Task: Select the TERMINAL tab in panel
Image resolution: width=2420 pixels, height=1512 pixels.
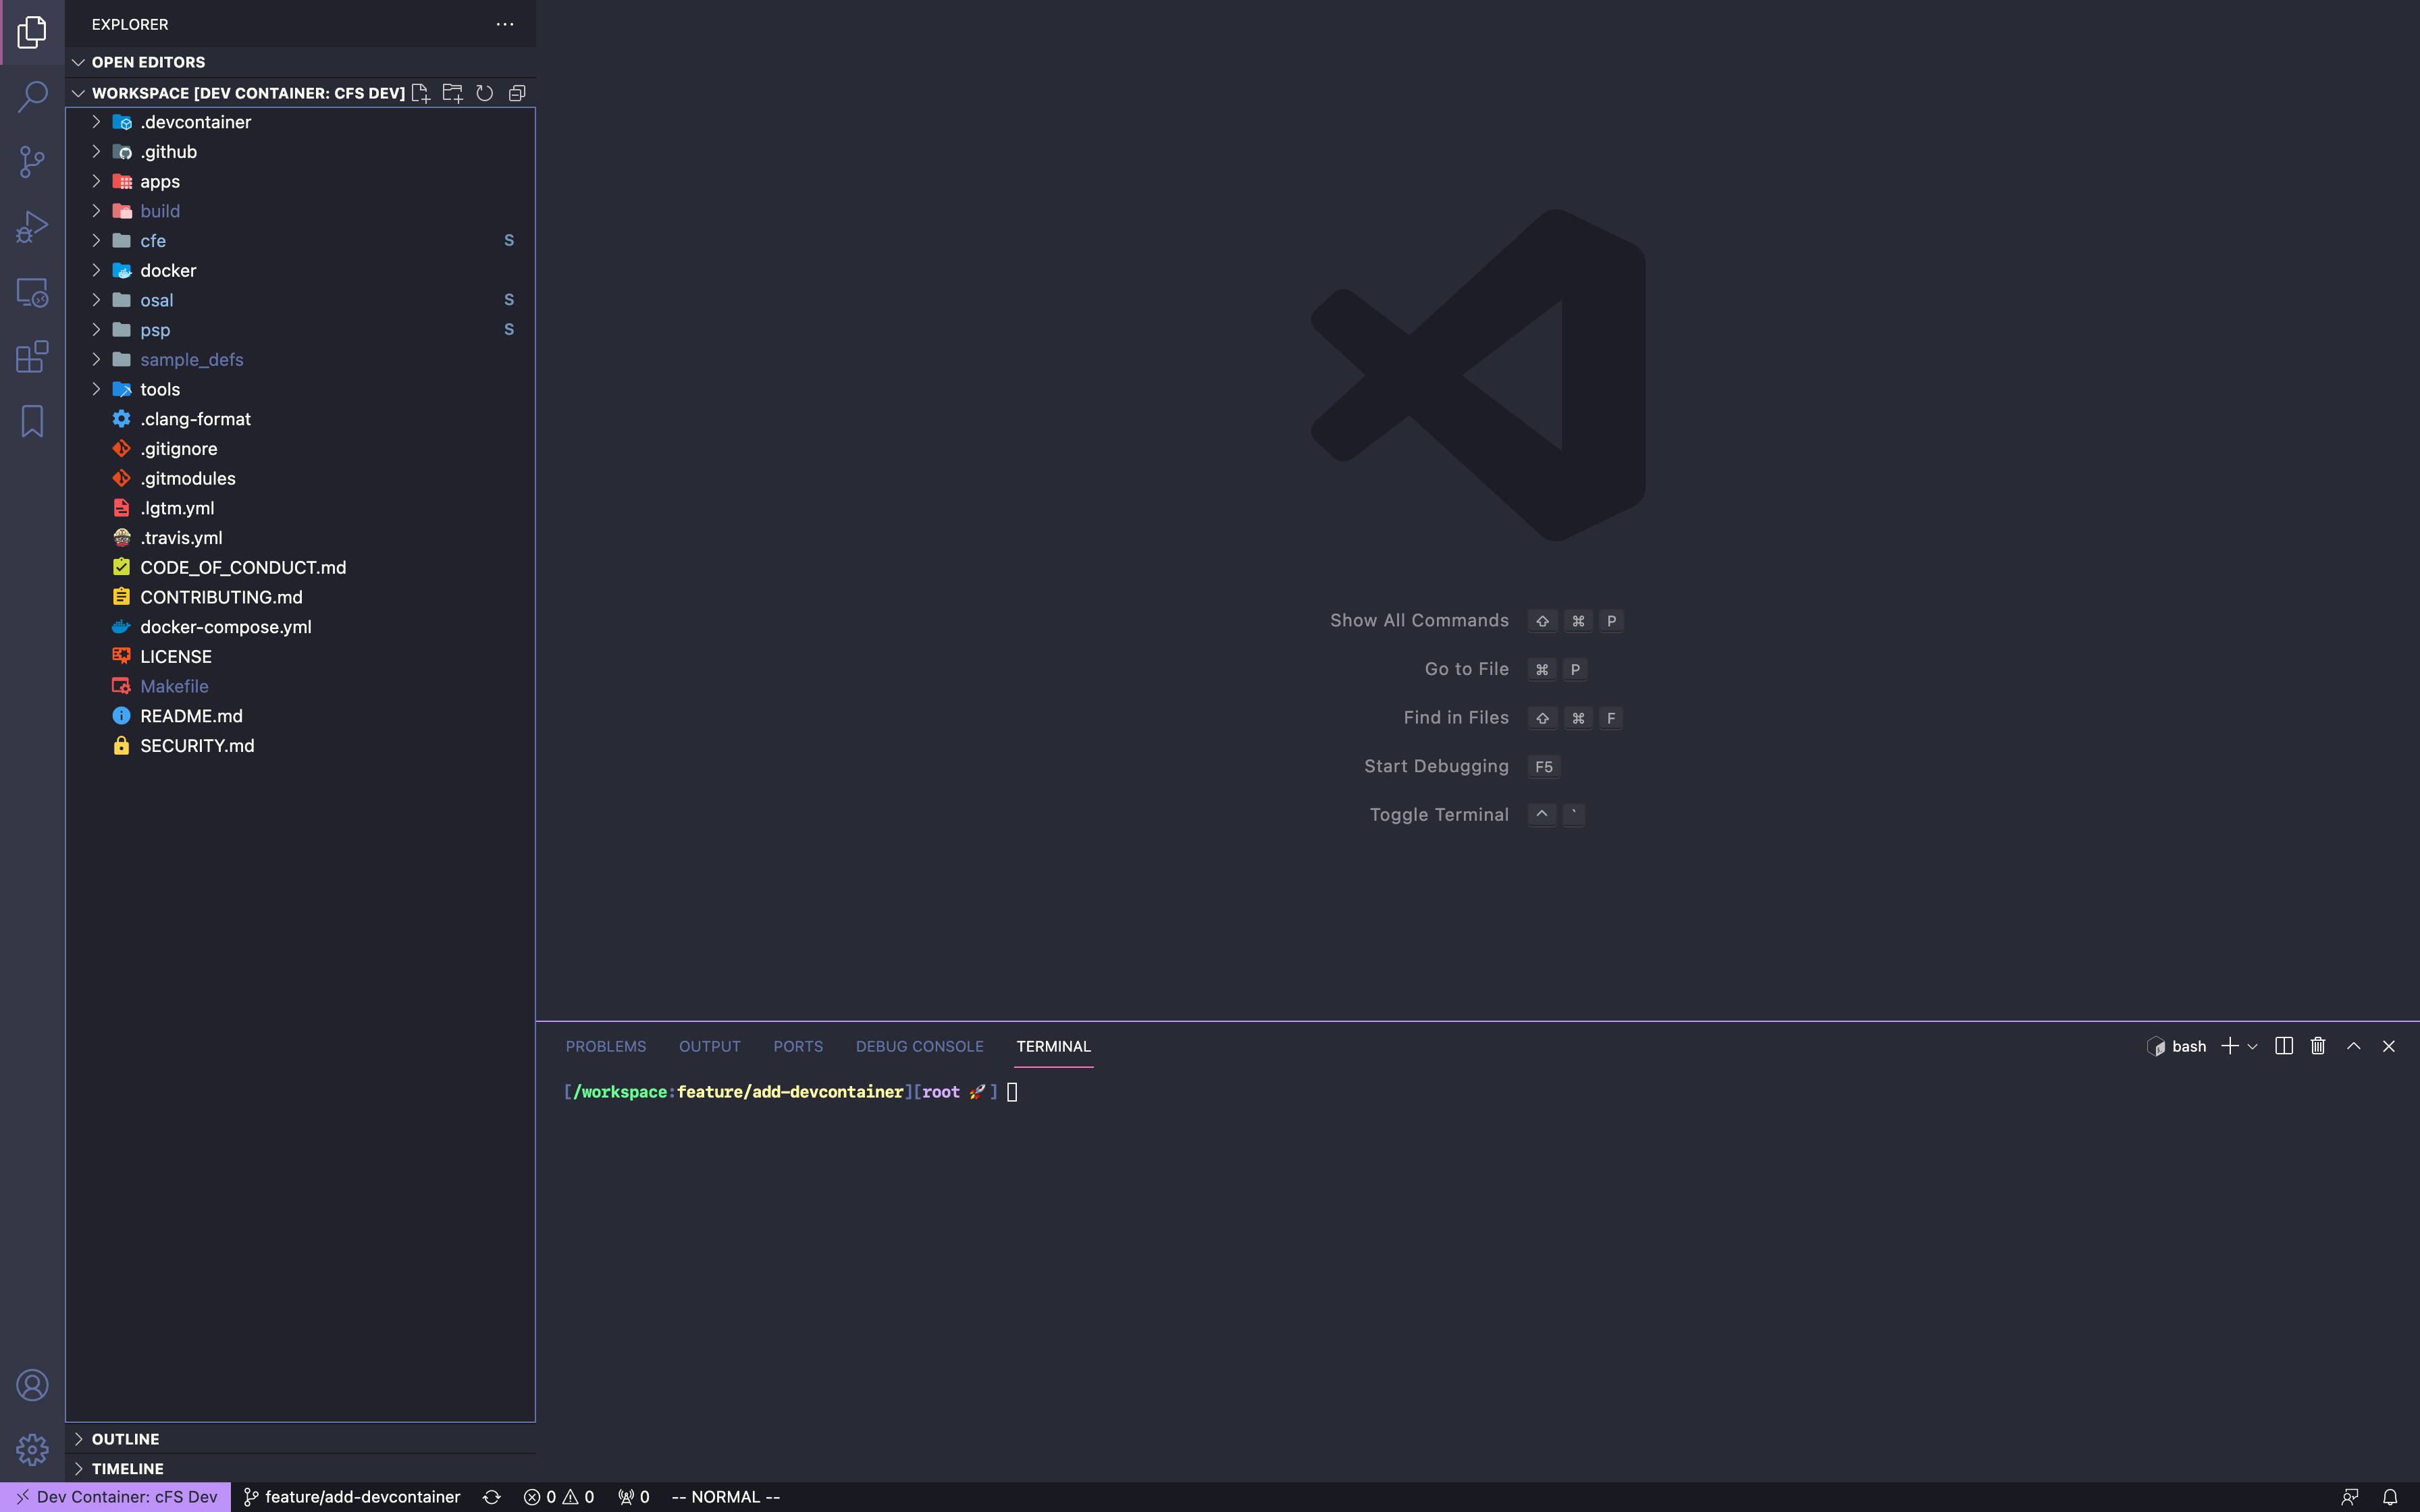Action: tap(1052, 1045)
